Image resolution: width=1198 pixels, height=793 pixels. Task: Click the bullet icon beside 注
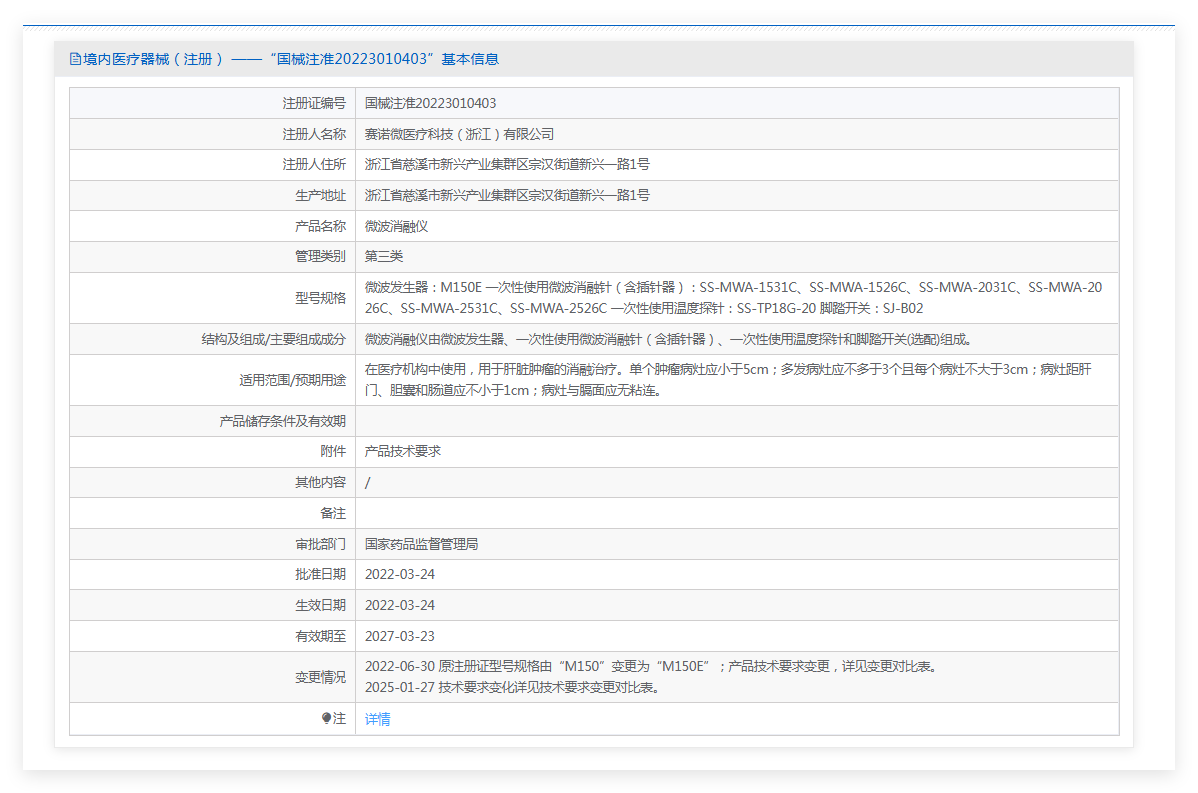tap(327, 719)
